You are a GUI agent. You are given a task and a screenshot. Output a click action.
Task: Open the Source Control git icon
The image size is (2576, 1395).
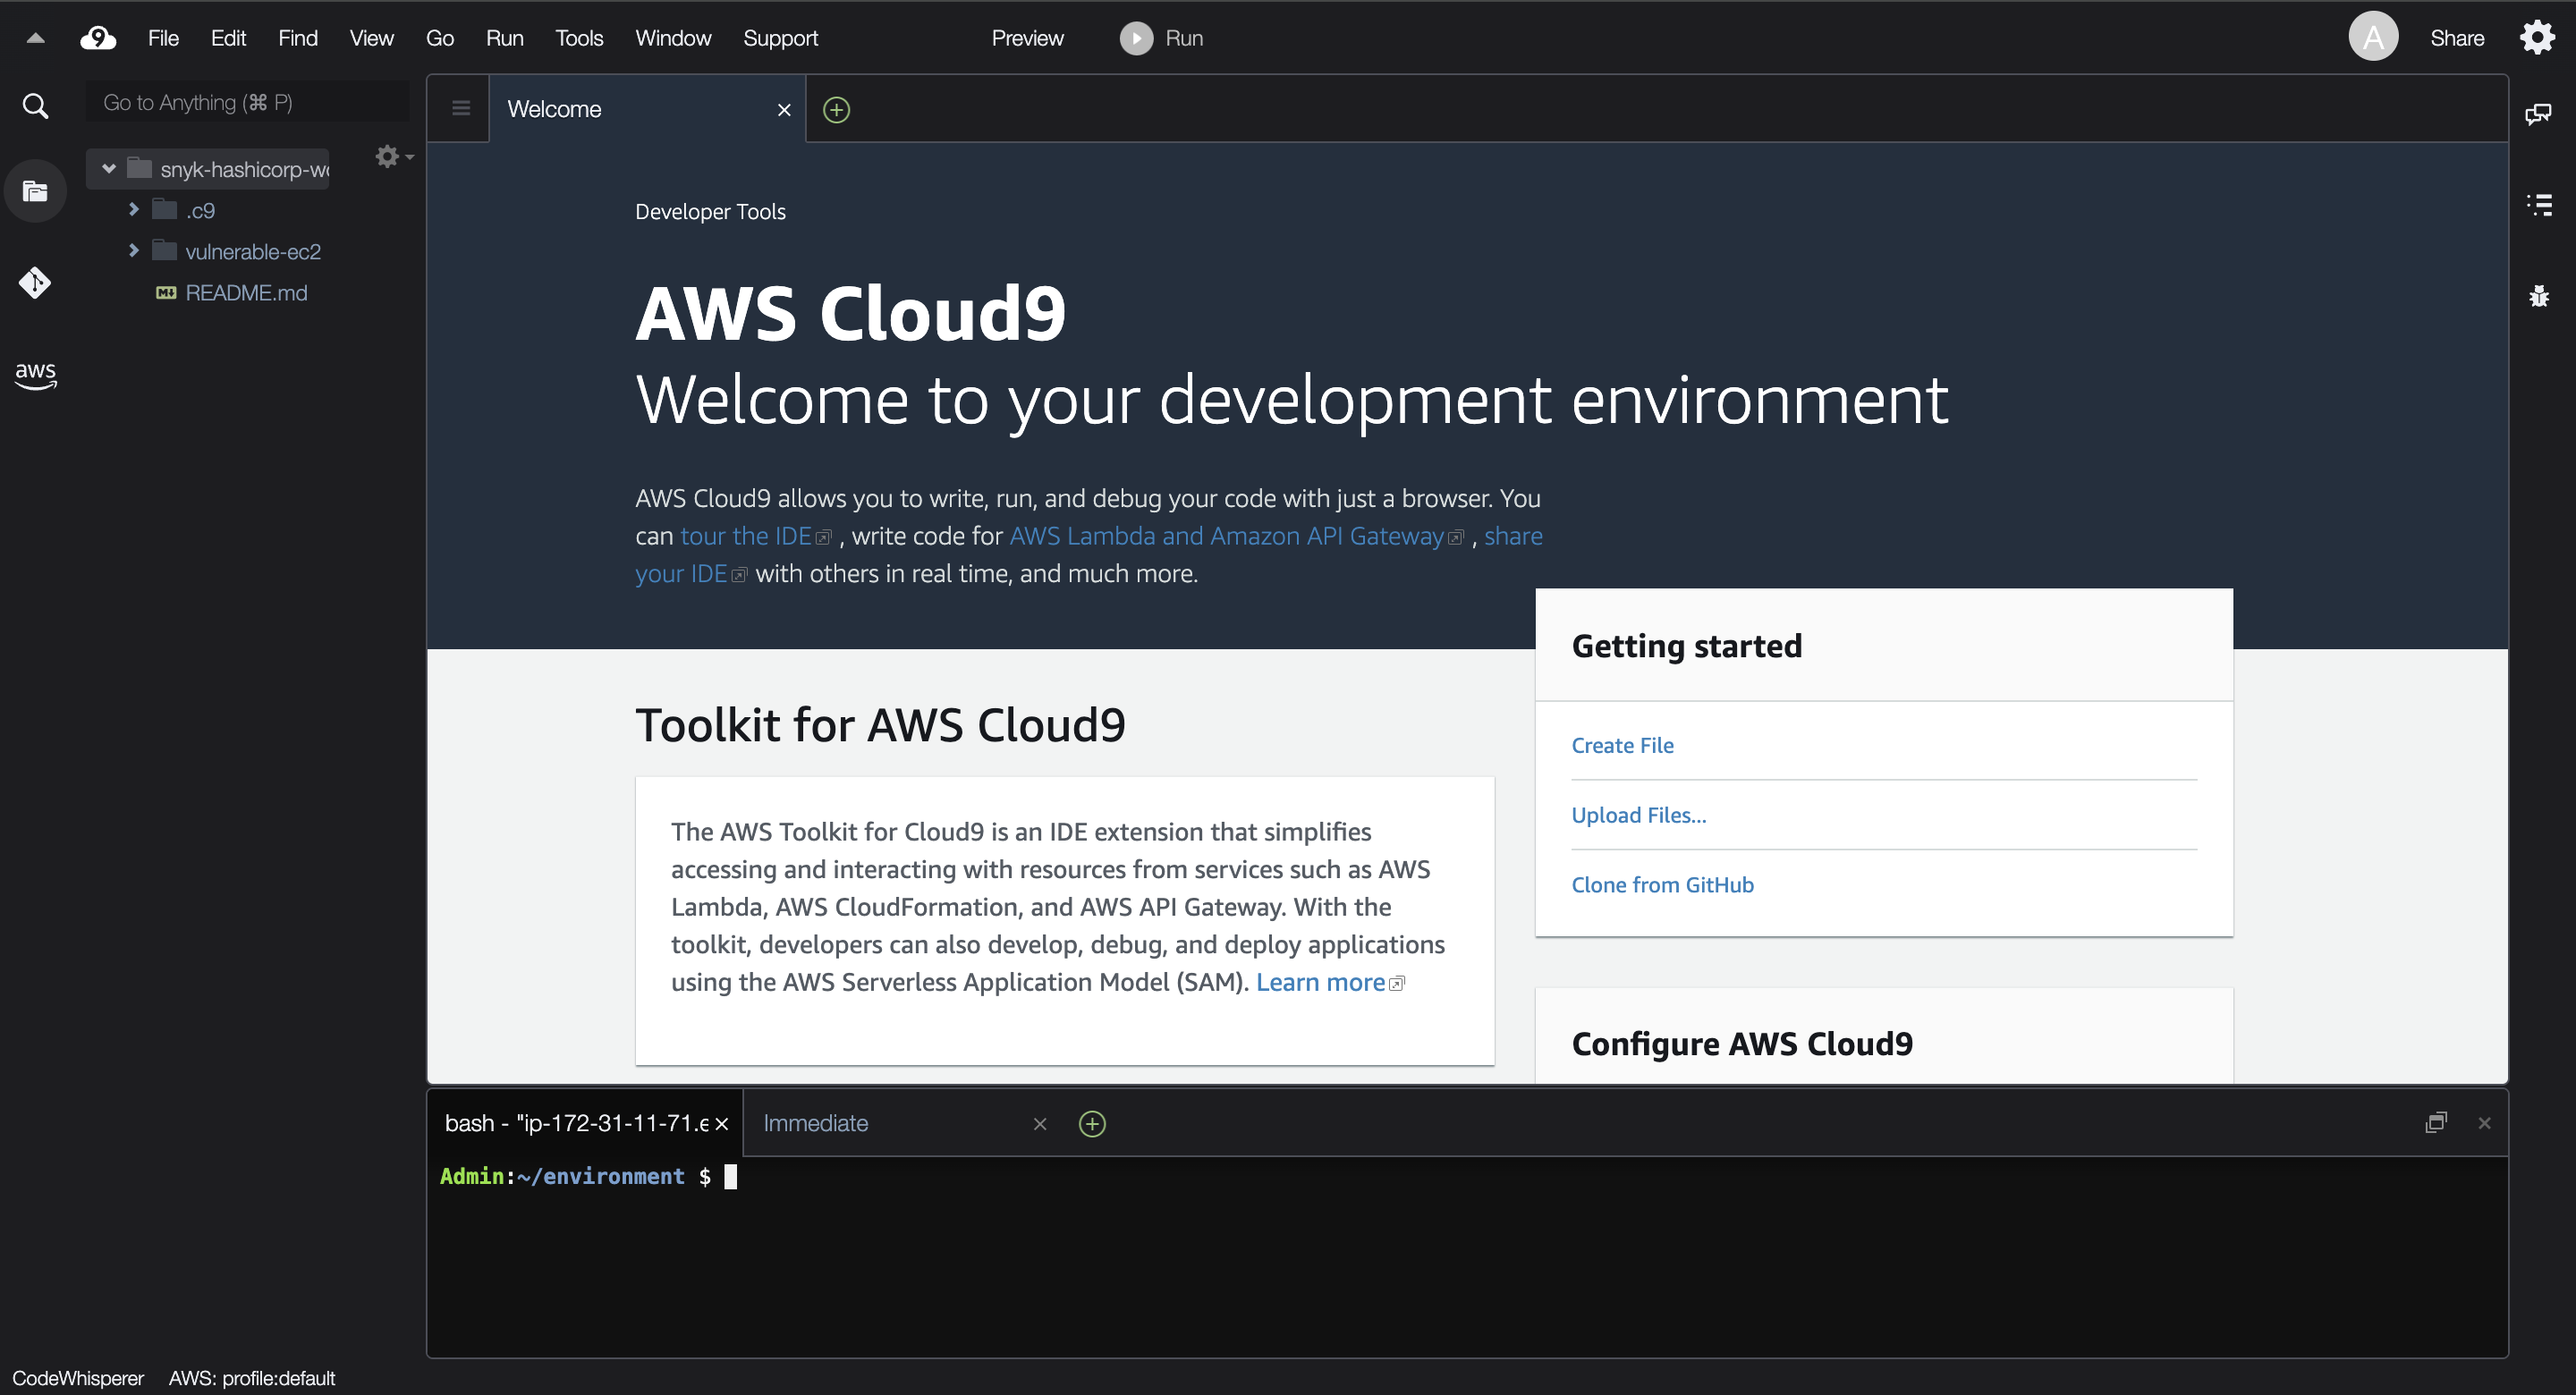35,283
